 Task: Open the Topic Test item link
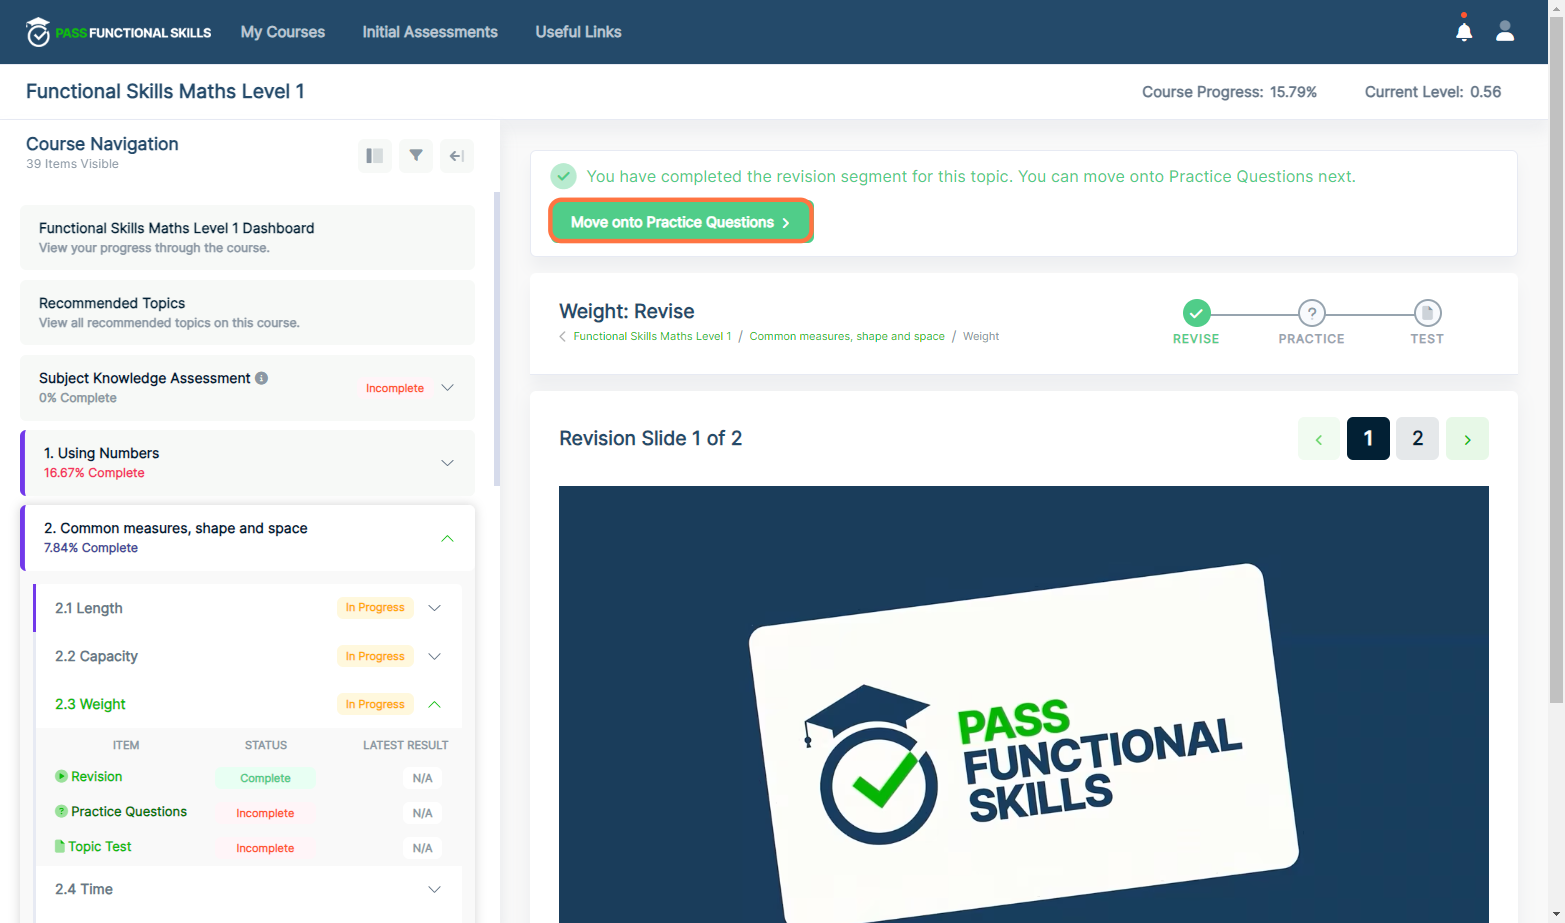(x=100, y=846)
